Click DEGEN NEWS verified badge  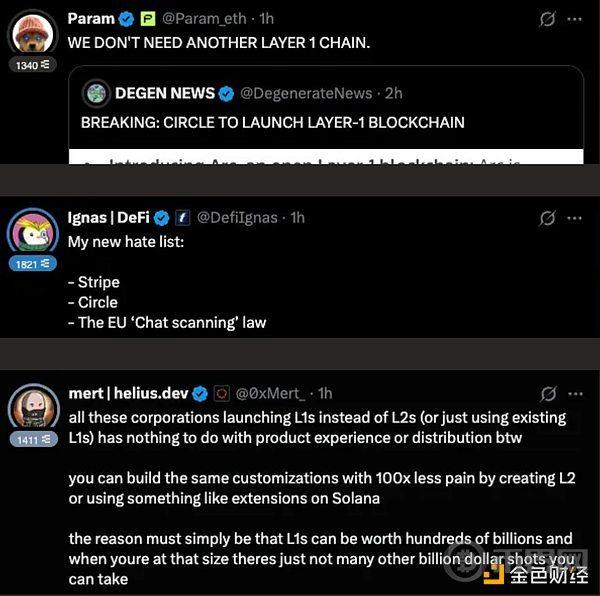pos(226,94)
